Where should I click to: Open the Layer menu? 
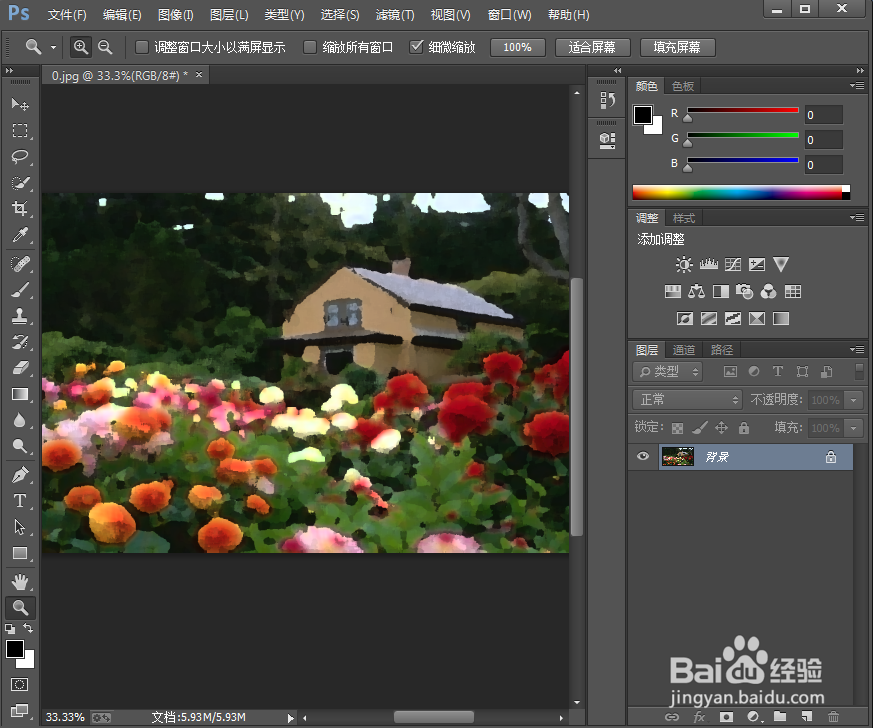229,15
